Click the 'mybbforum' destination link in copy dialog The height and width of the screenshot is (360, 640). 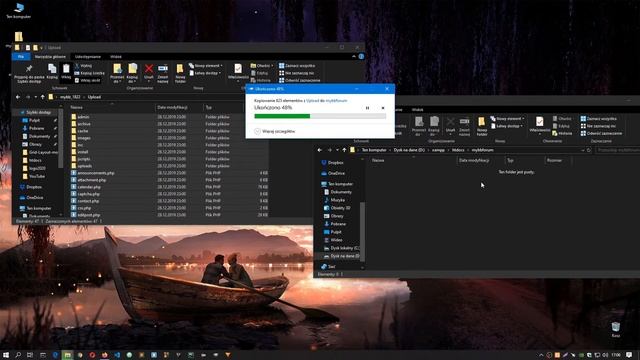[x=336, y=100]
